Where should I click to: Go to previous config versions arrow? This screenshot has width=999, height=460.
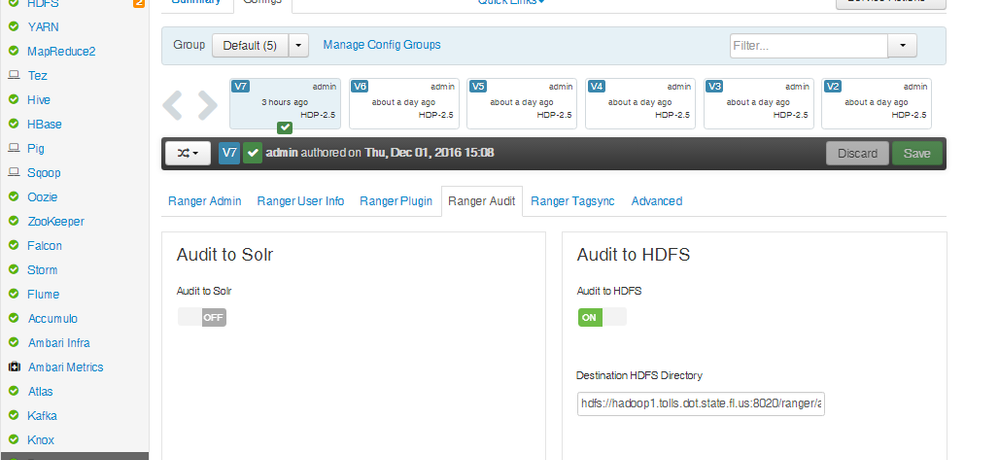pyautogui.click(x=172, y=105)
